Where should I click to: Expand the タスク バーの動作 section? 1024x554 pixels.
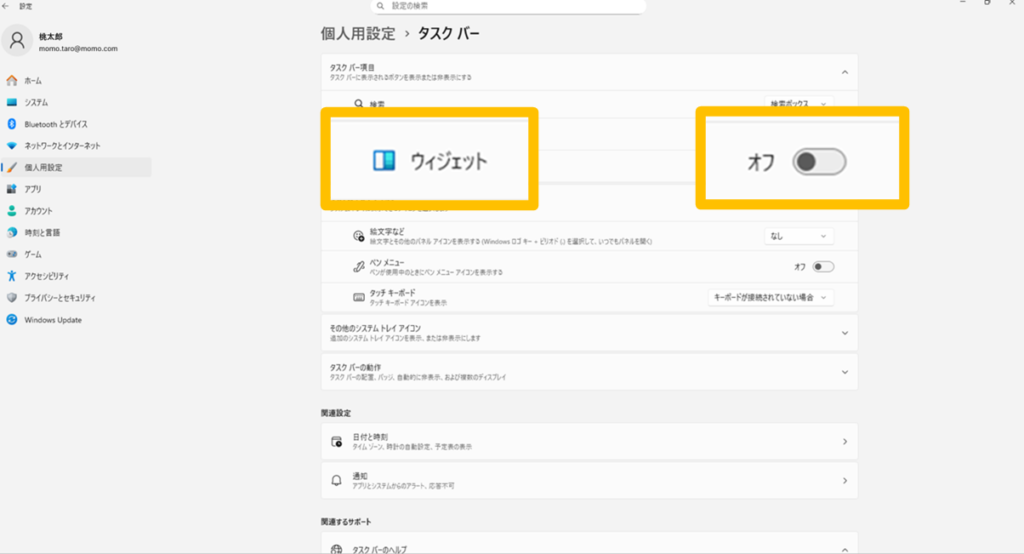click(x=844, y=372)
